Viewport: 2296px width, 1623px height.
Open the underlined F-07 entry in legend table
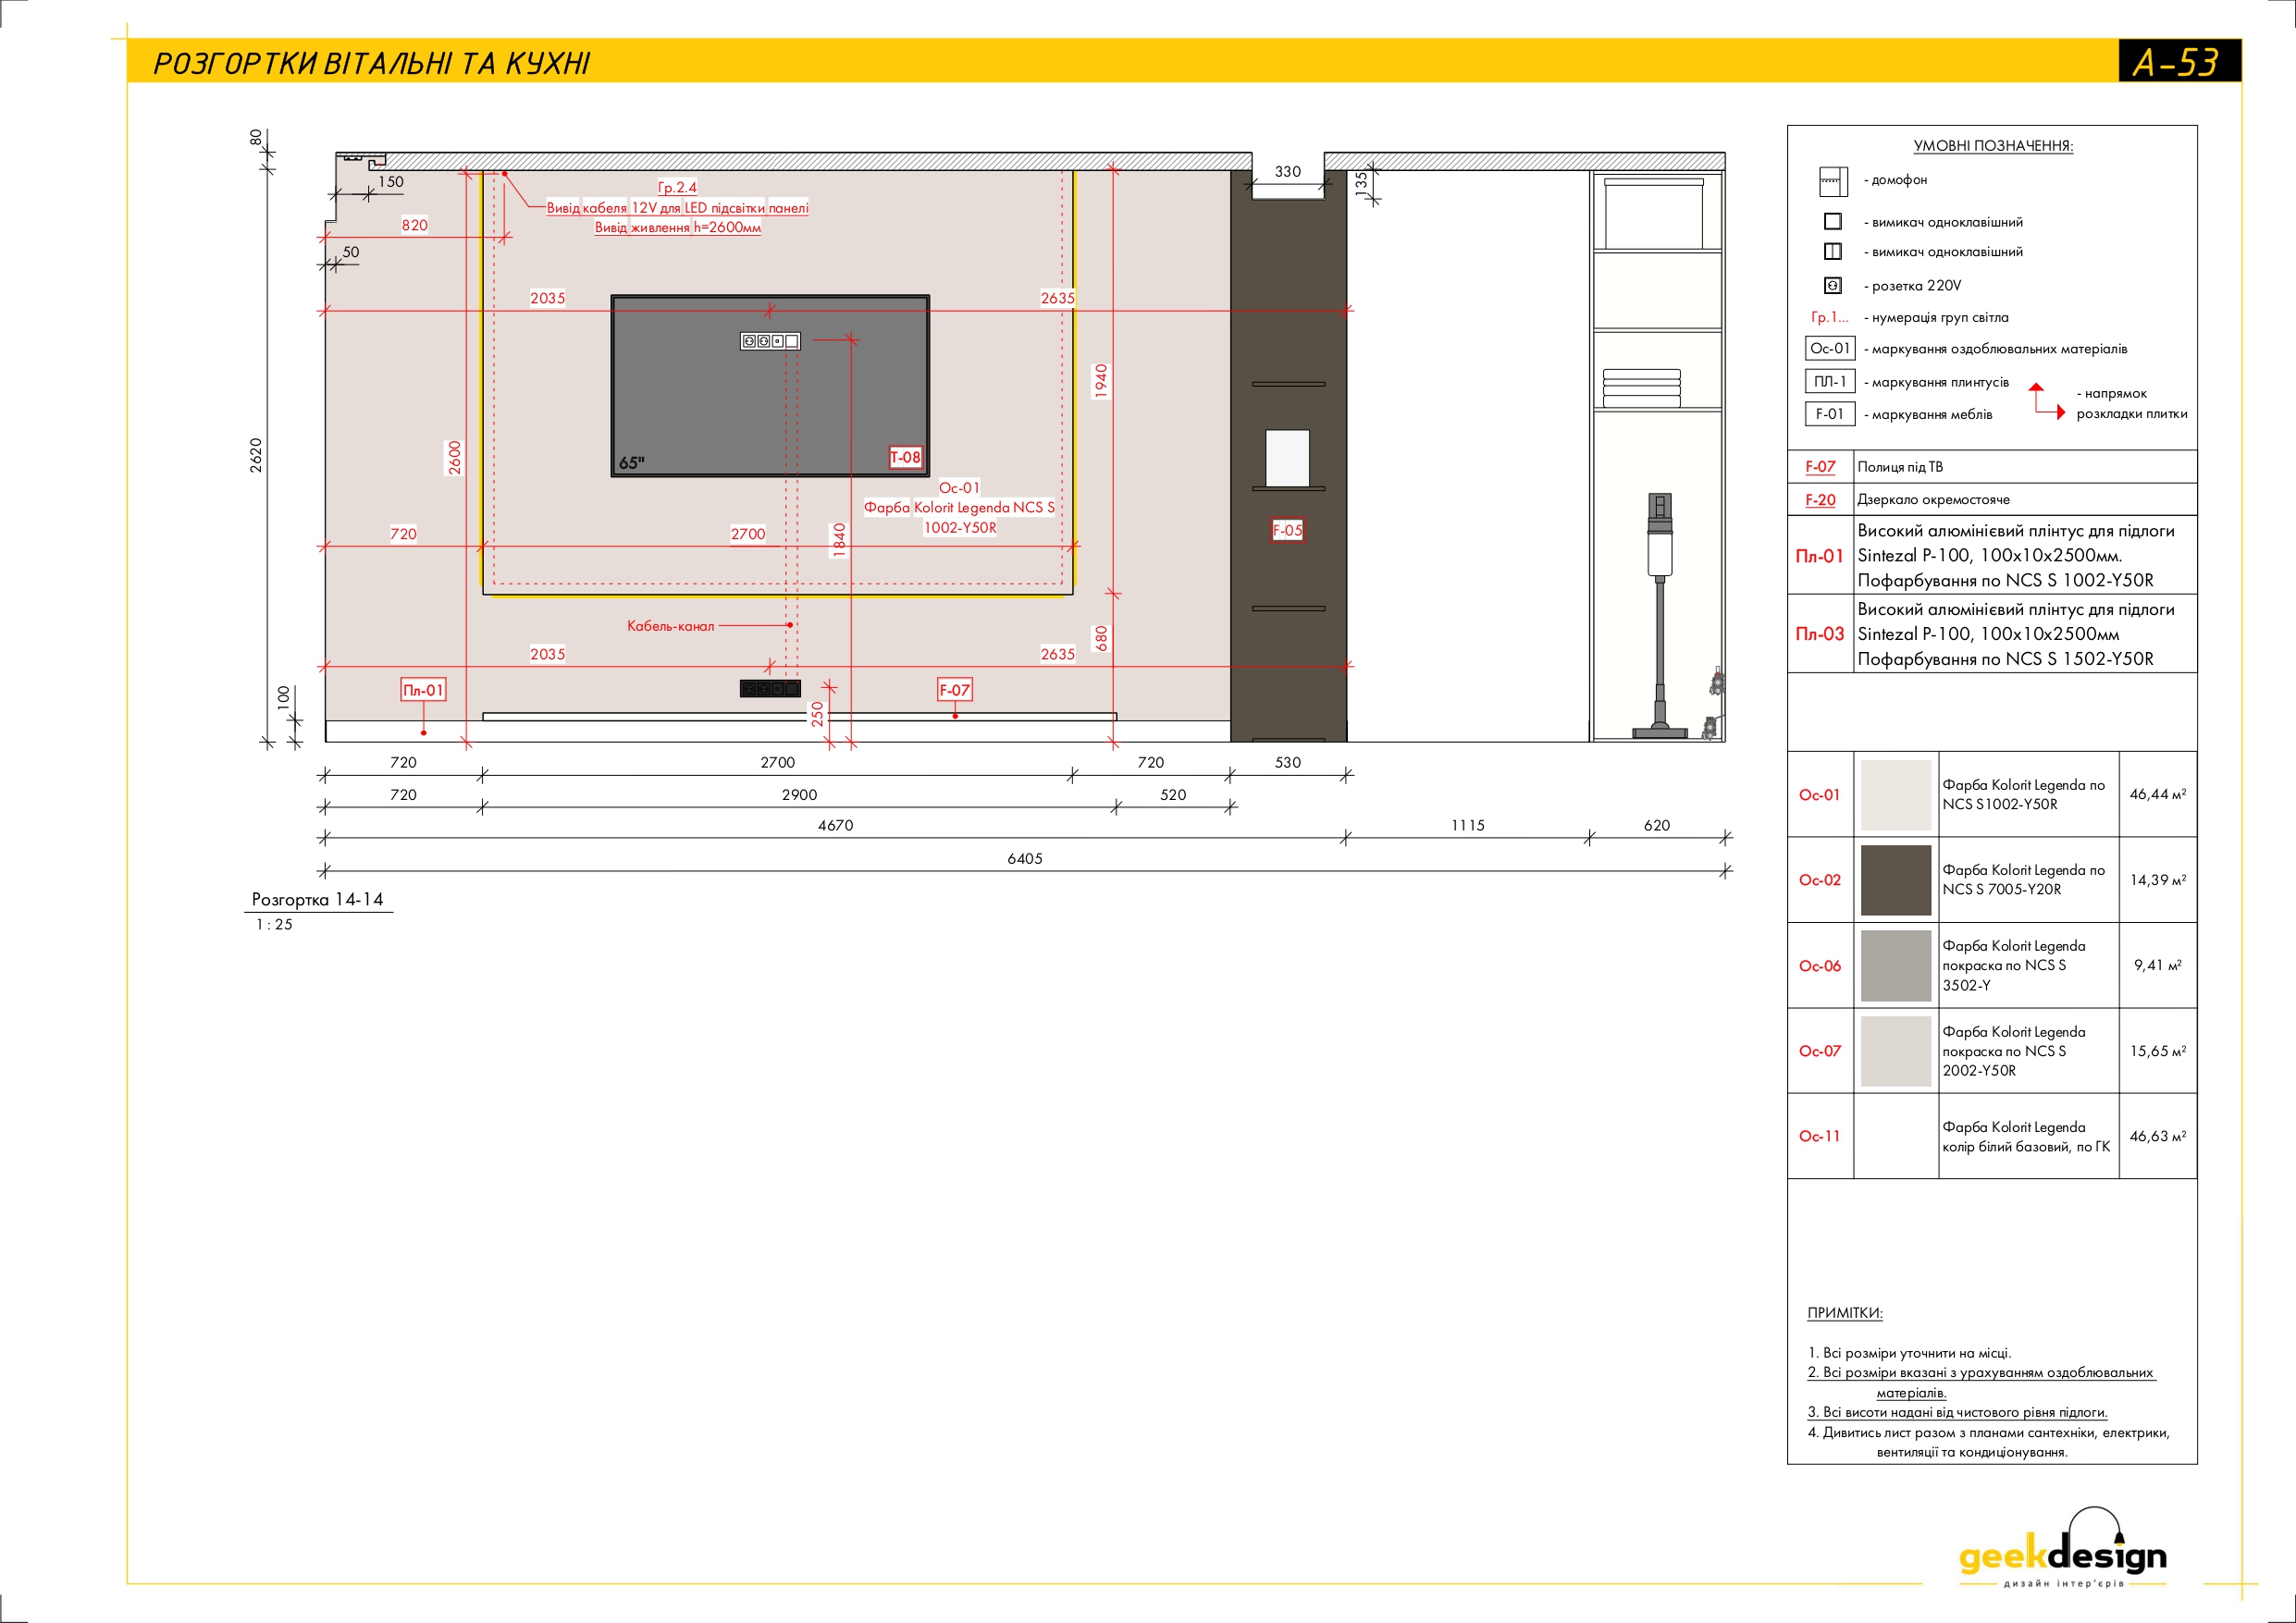pyautogui.click(x=1820, y=467)
